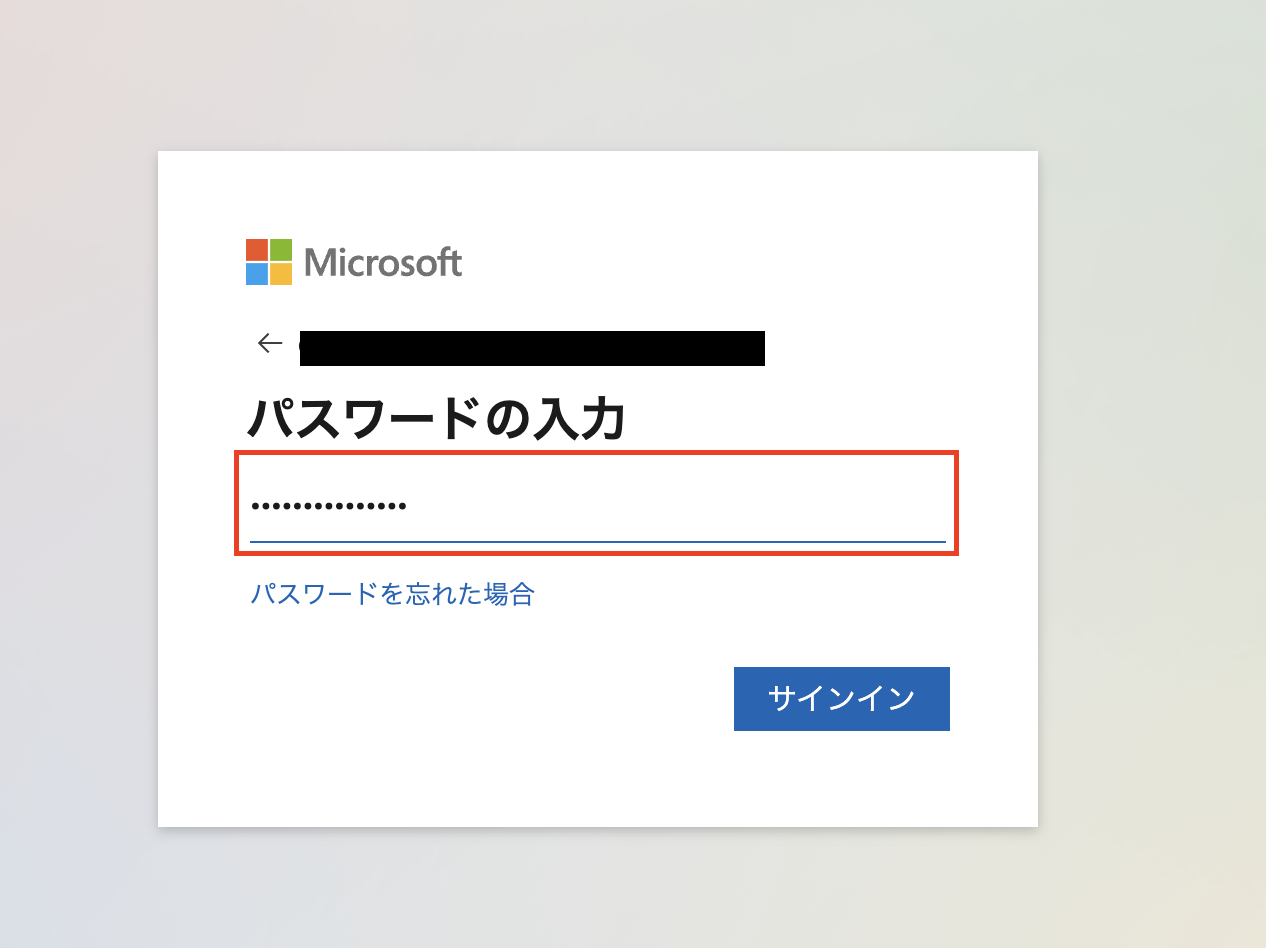Click the パスワードの入力 heading text

[436, 418]
